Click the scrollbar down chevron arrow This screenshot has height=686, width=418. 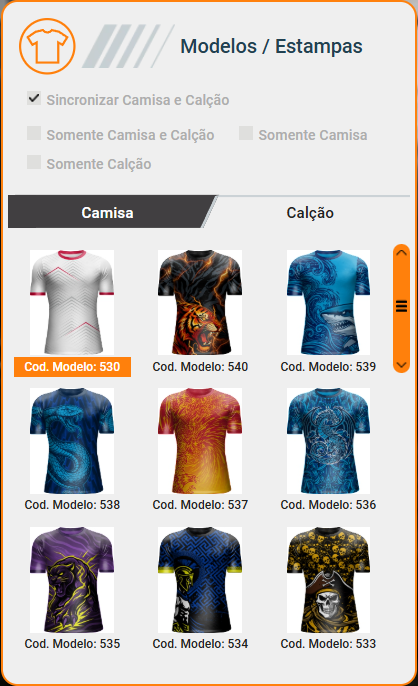401,364
